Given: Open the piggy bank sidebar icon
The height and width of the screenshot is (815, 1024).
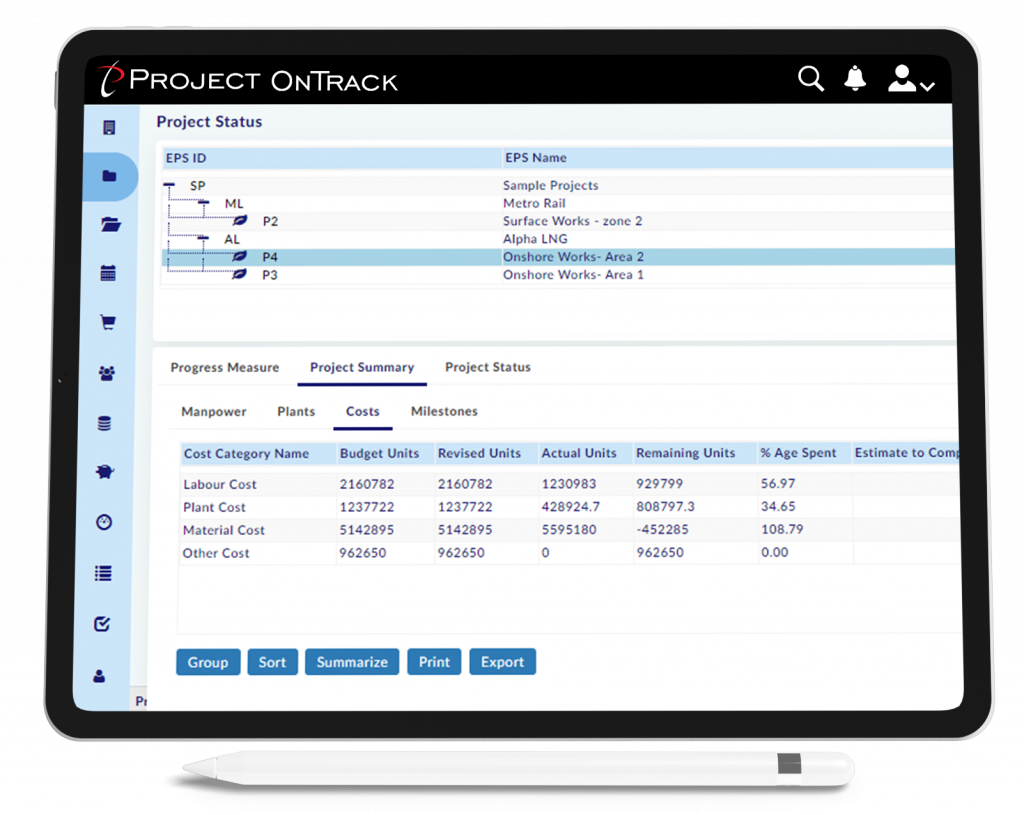Looking at the screenshot, I should pos(104,471).
